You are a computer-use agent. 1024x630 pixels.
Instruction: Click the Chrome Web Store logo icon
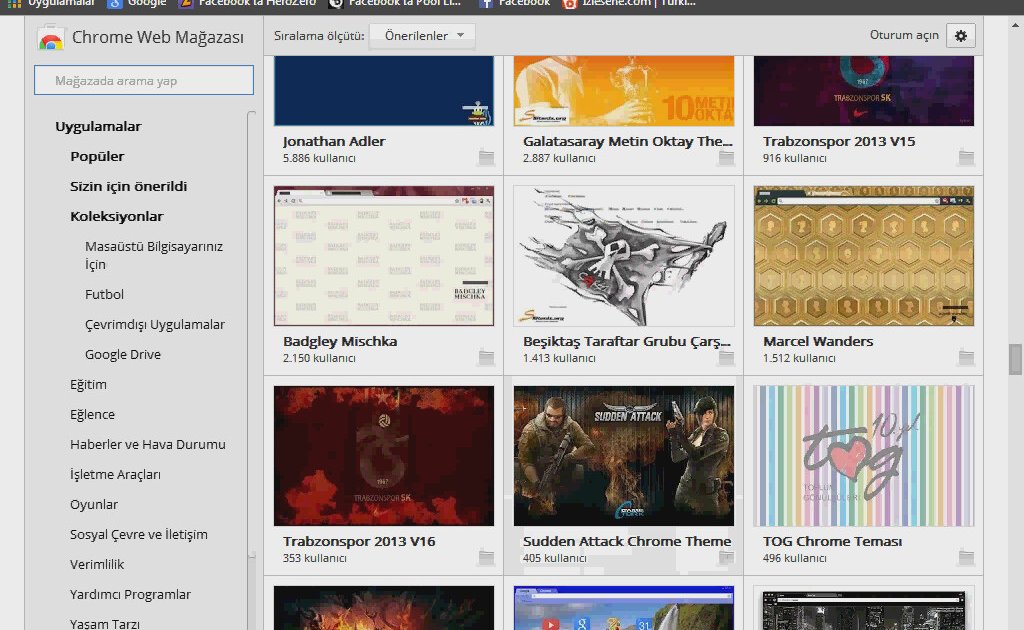coord(50,38)
